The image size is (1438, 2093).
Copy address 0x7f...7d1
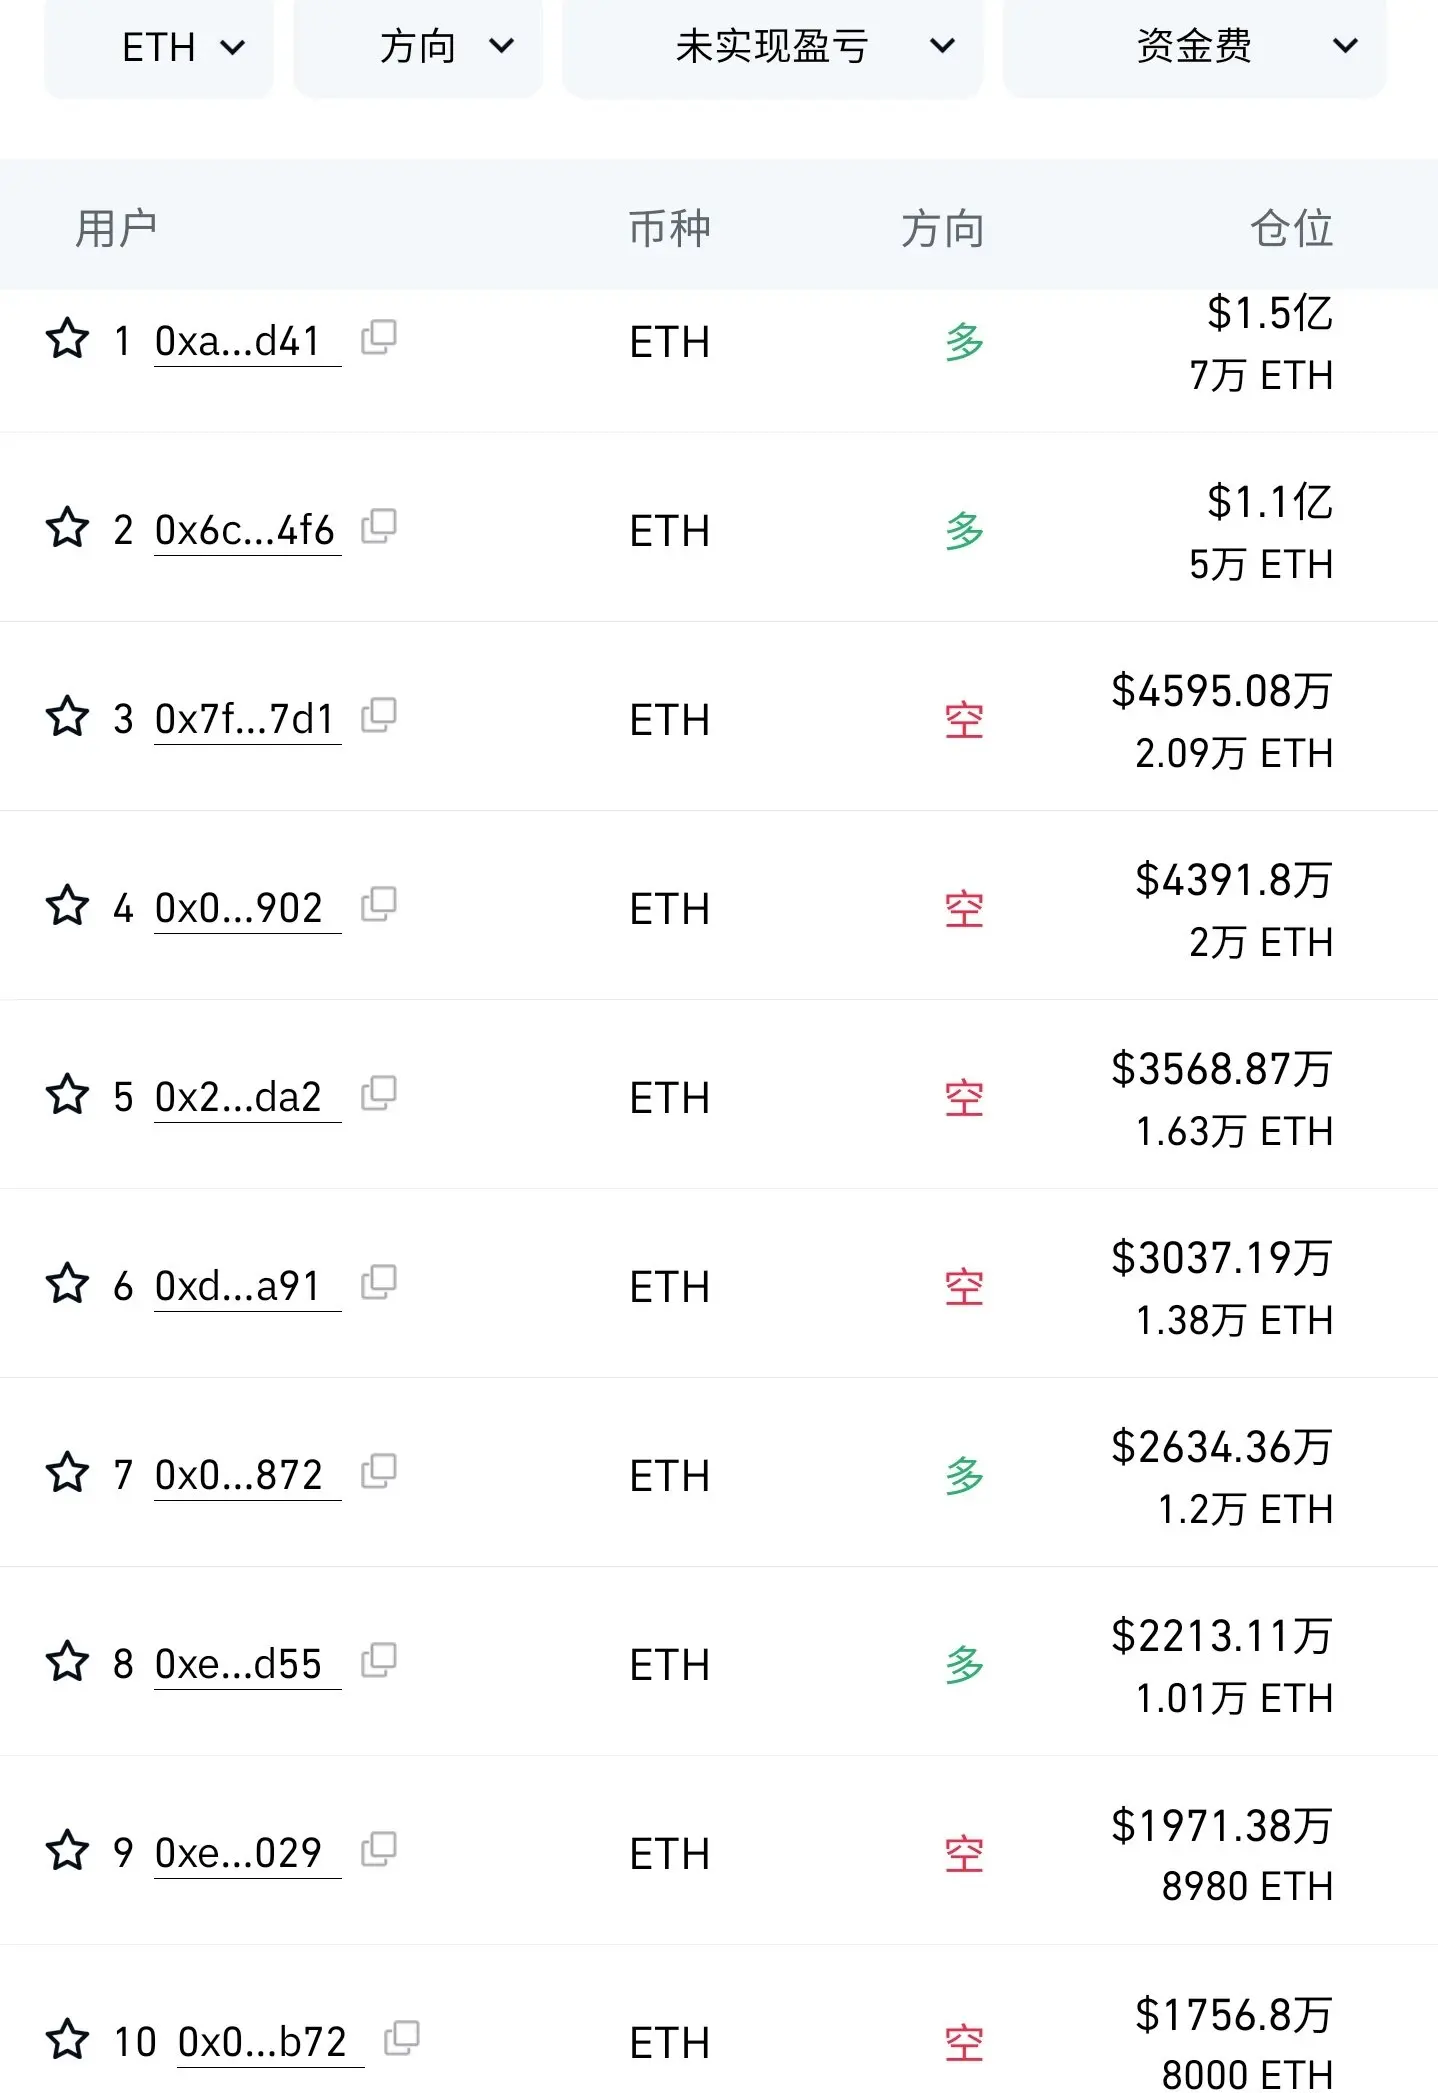pos(379,716)
